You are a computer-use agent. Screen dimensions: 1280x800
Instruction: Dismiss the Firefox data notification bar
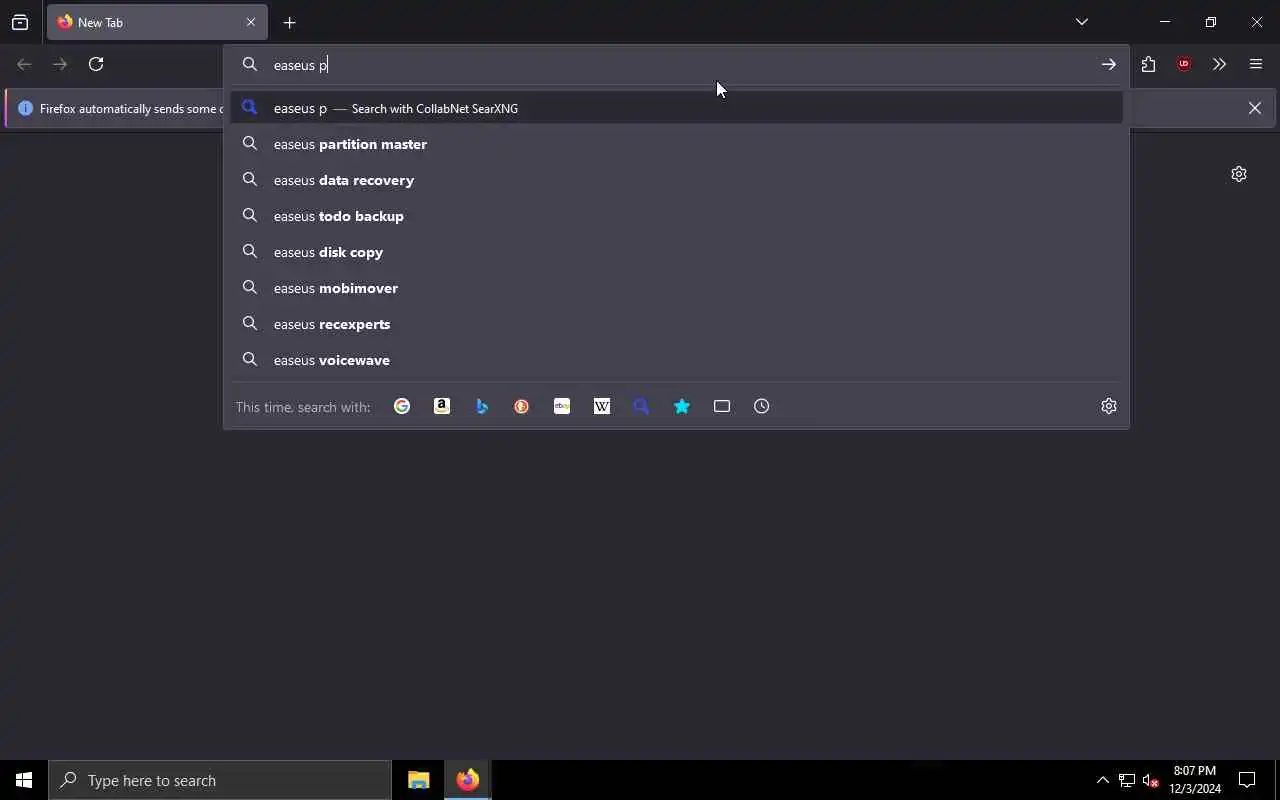1255,108
